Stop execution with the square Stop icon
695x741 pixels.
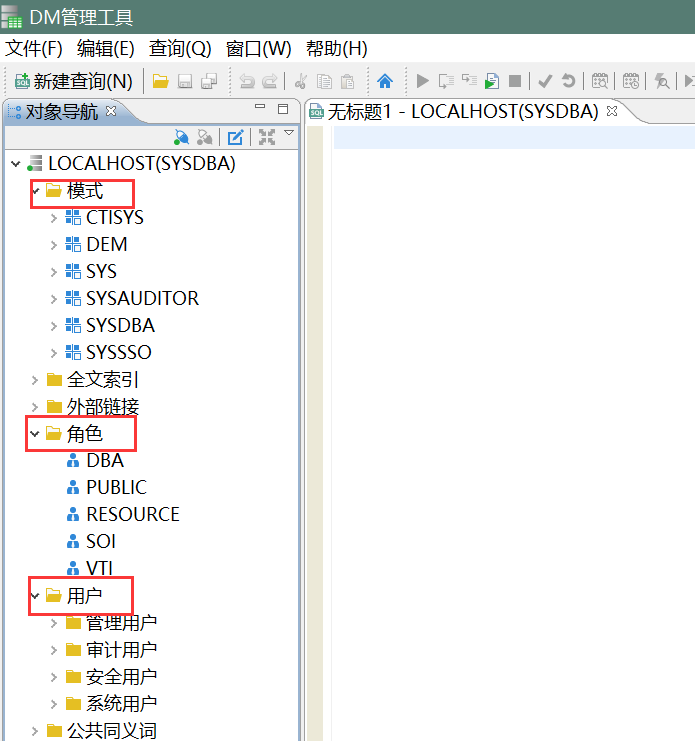coord(515,81)
